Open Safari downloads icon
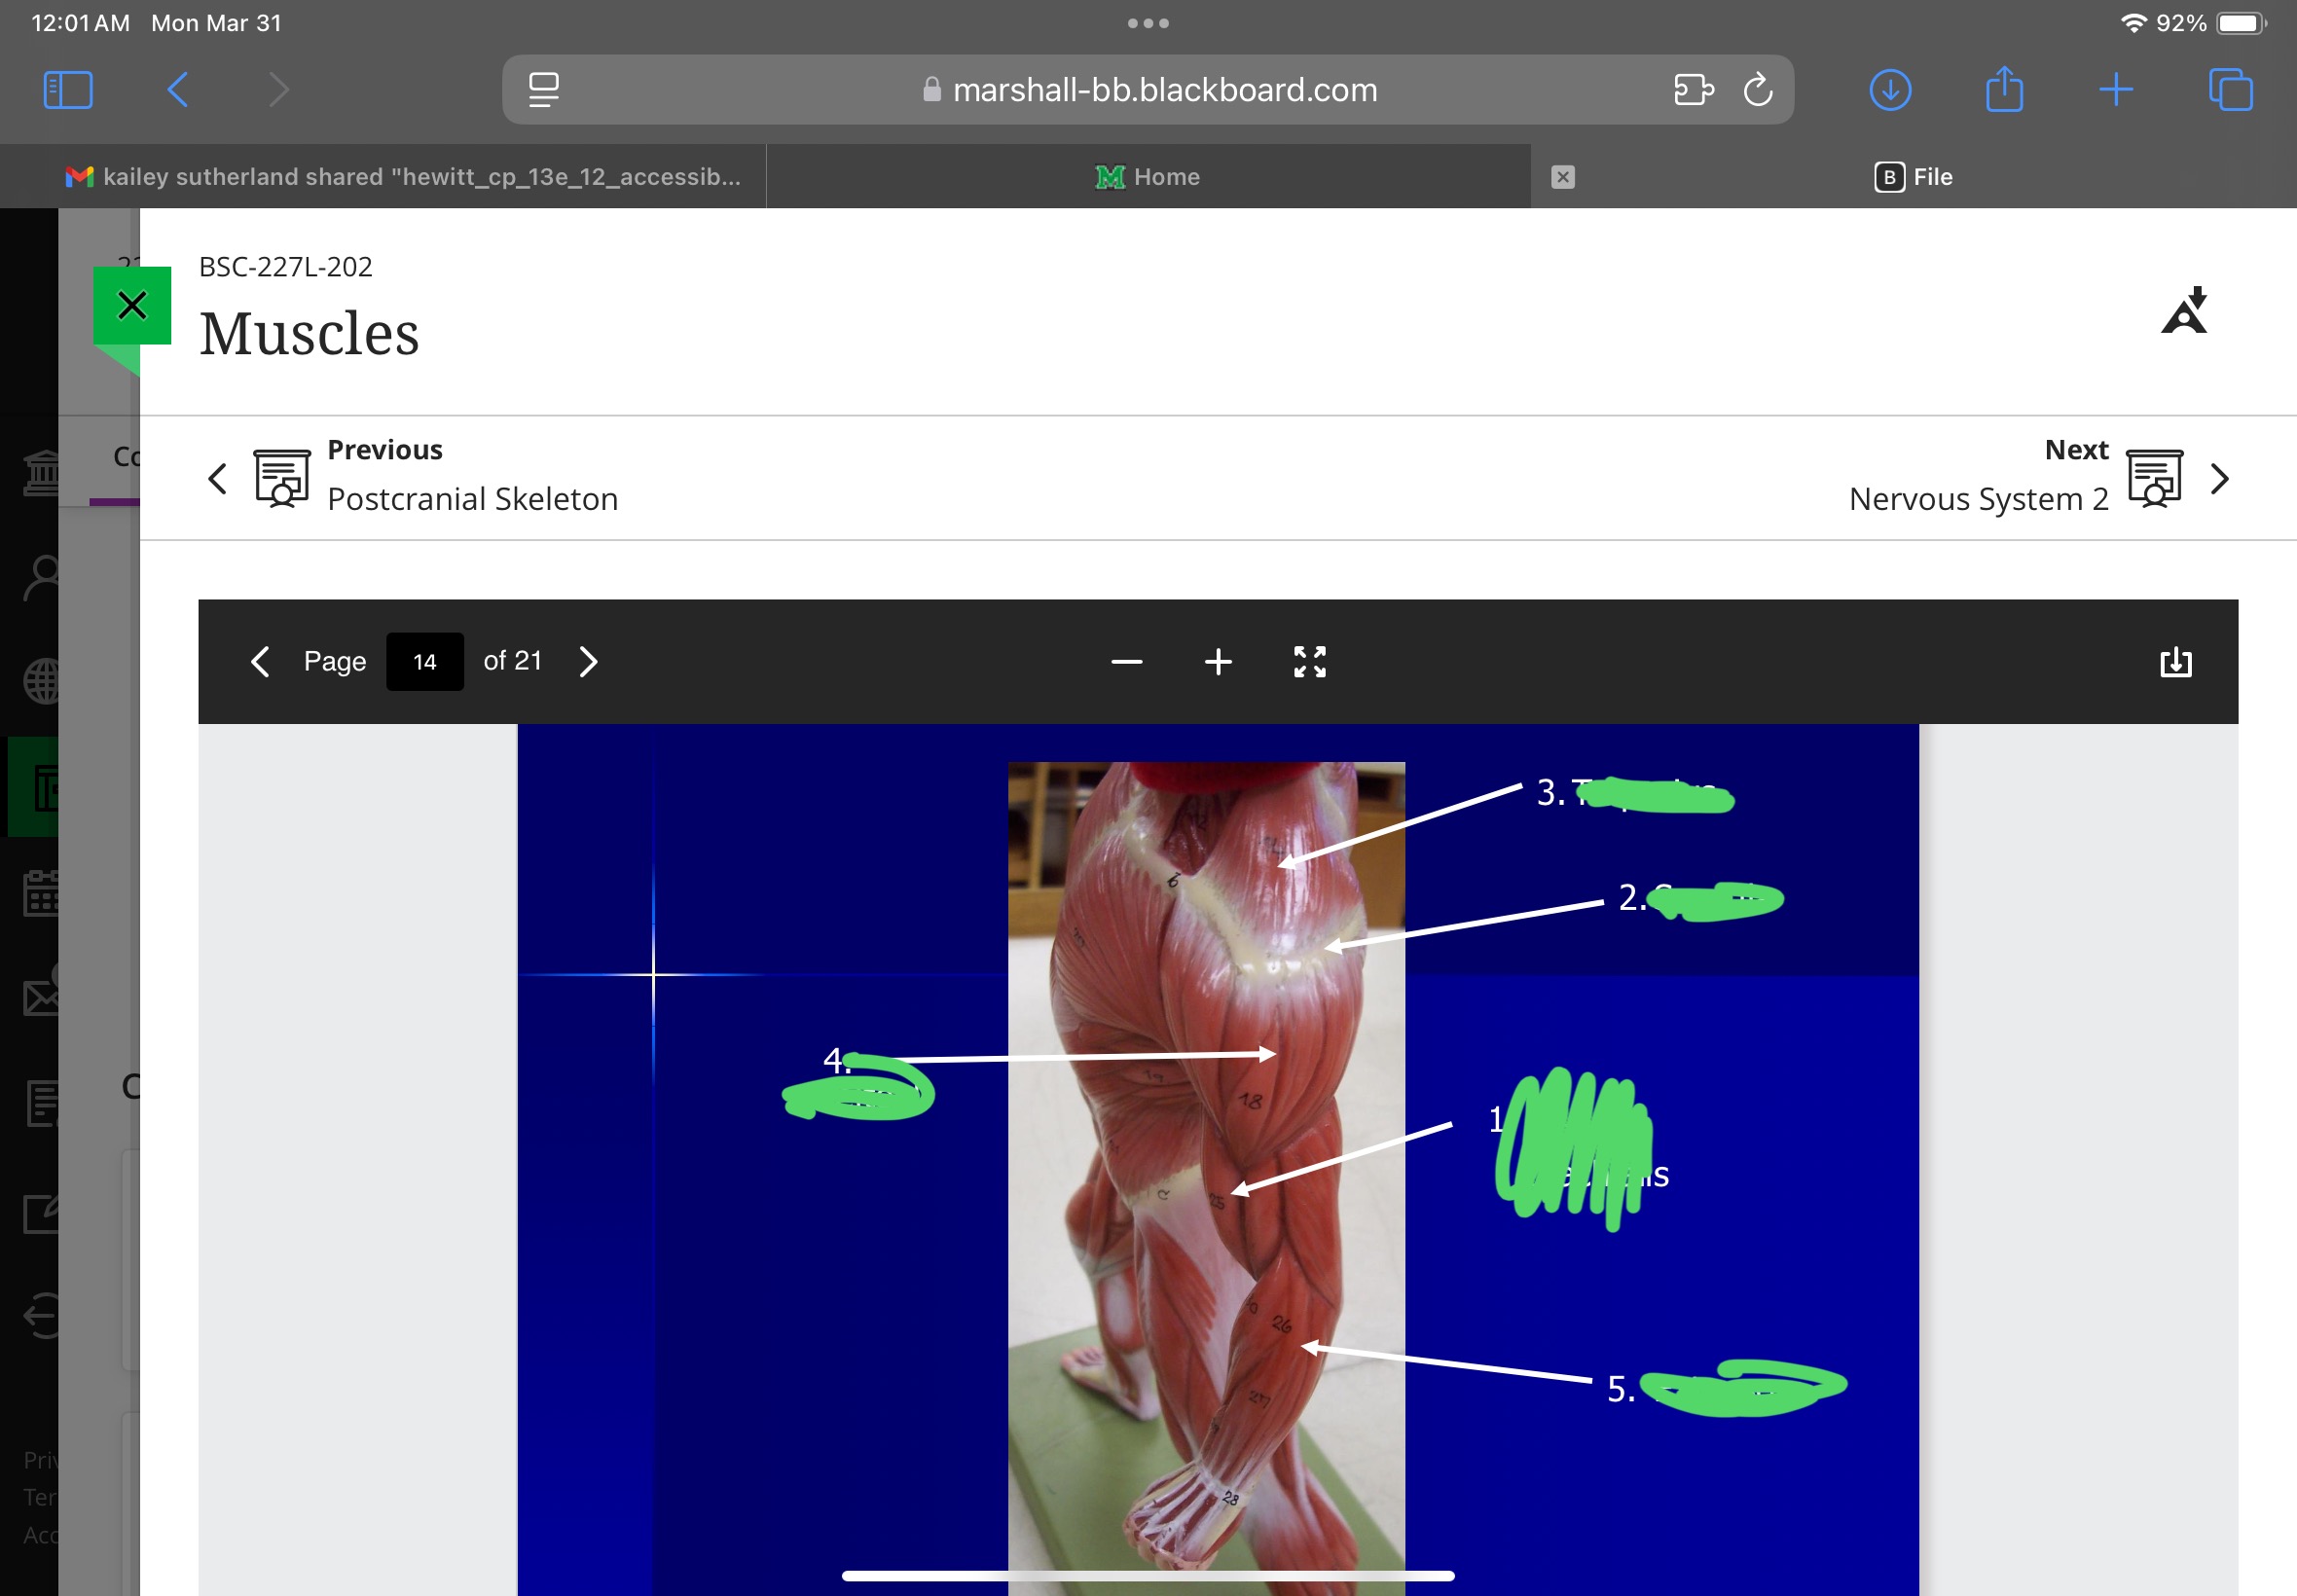The width and height of the screenshot is (2297, 1596). pyautogui.click(x=1889, y=90)
